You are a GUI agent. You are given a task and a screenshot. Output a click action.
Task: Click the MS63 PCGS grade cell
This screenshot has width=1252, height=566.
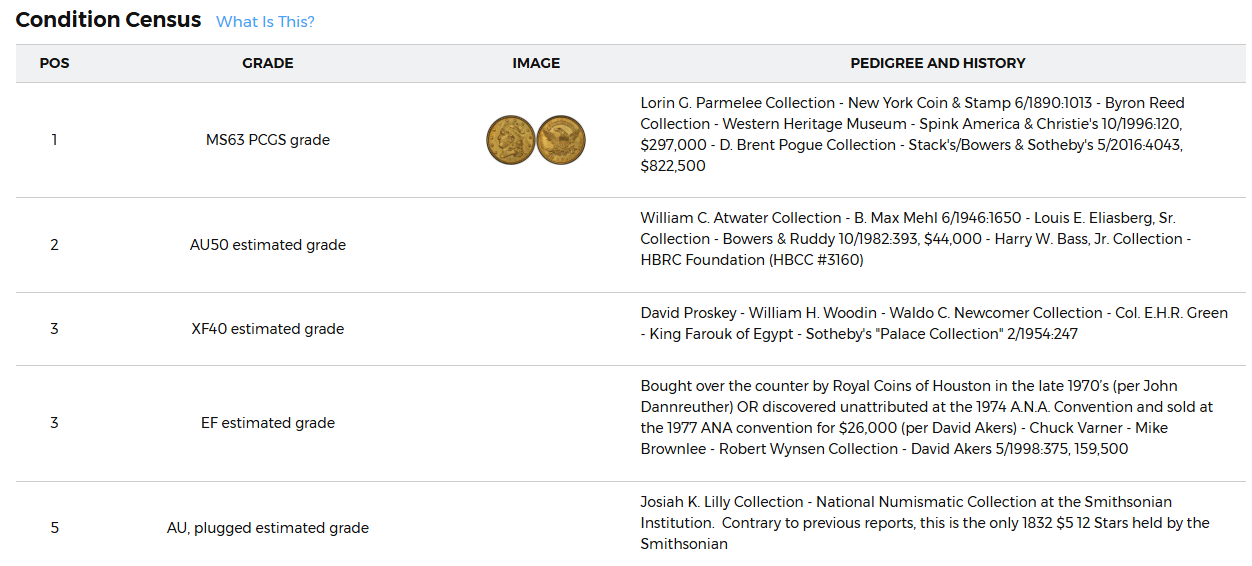point(268,140)
